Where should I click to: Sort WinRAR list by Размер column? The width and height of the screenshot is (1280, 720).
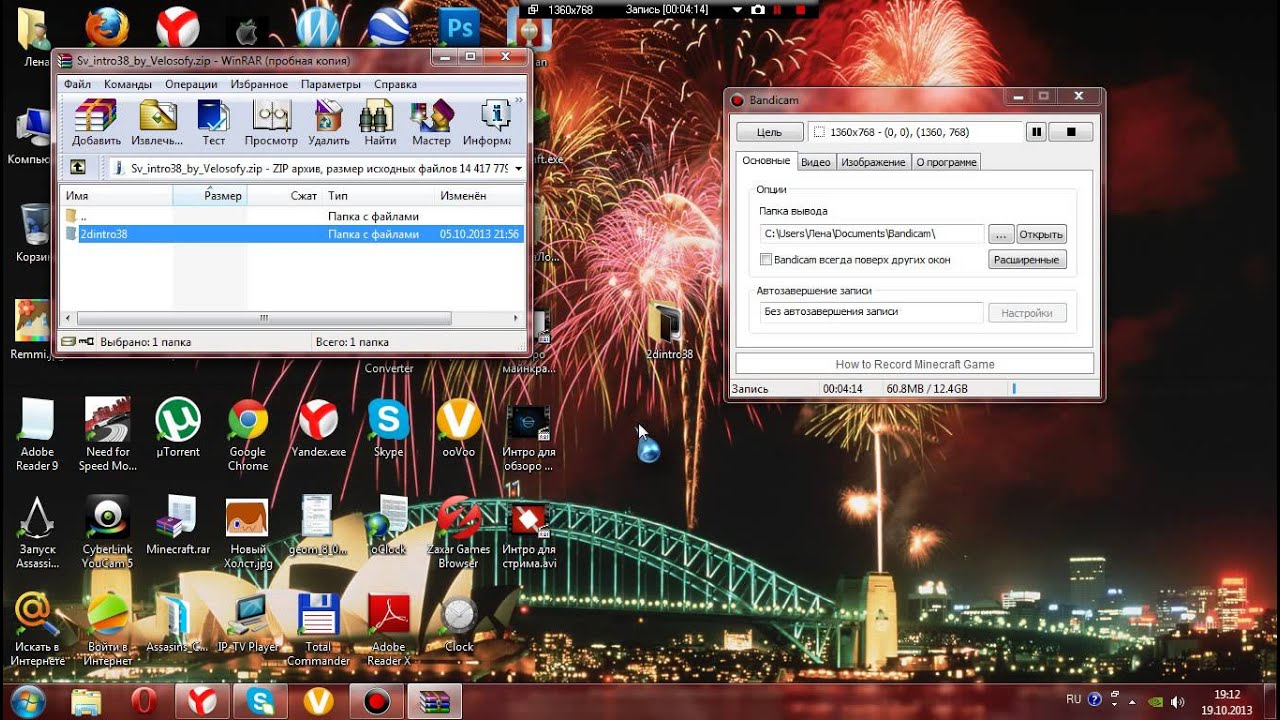click(x=210, y=196)
